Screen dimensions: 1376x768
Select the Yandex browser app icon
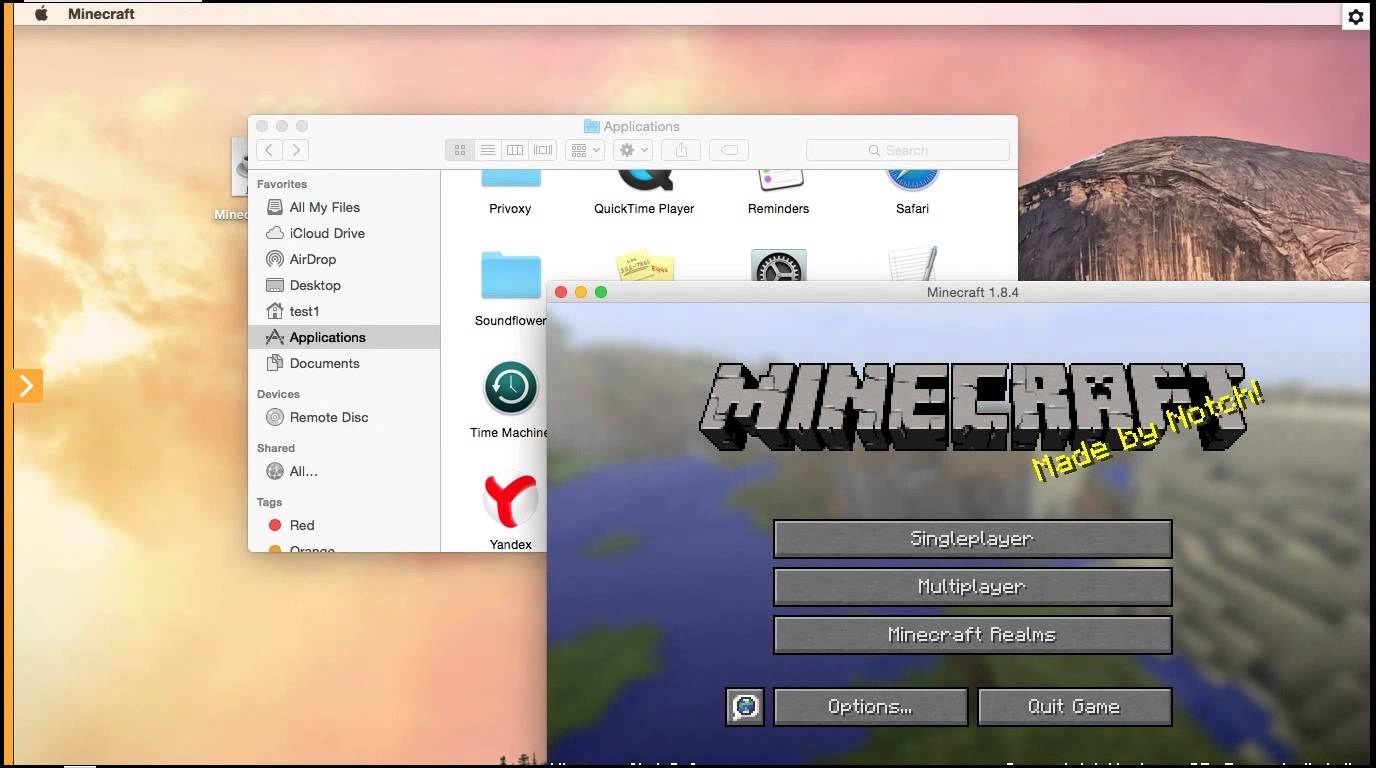(x=511, y=500)
